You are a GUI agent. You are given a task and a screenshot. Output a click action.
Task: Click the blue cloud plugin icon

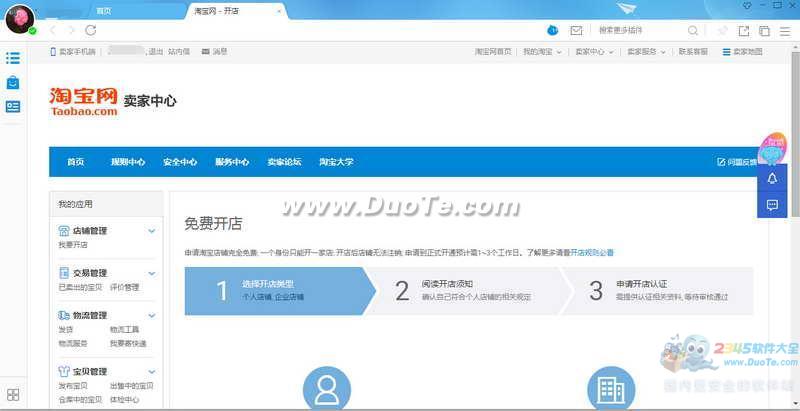point(553,31)
